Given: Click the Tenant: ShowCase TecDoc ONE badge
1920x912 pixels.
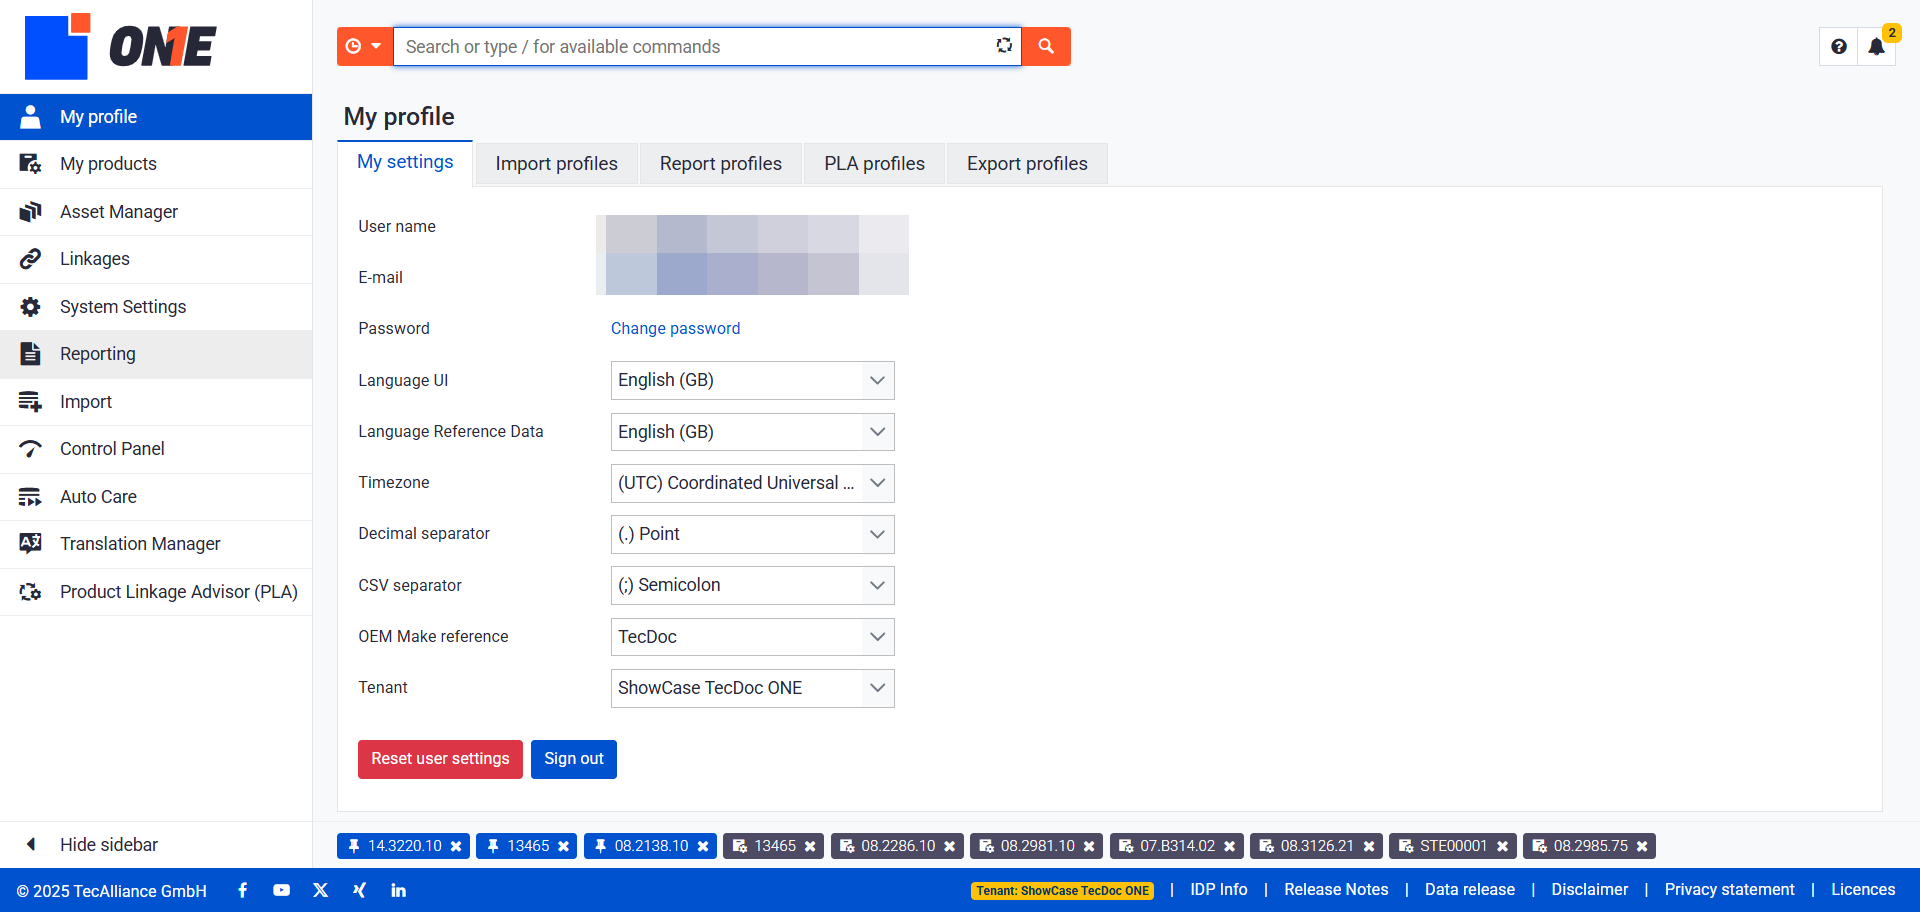Looking at the screenshot, I should [x=1062, y=891].
